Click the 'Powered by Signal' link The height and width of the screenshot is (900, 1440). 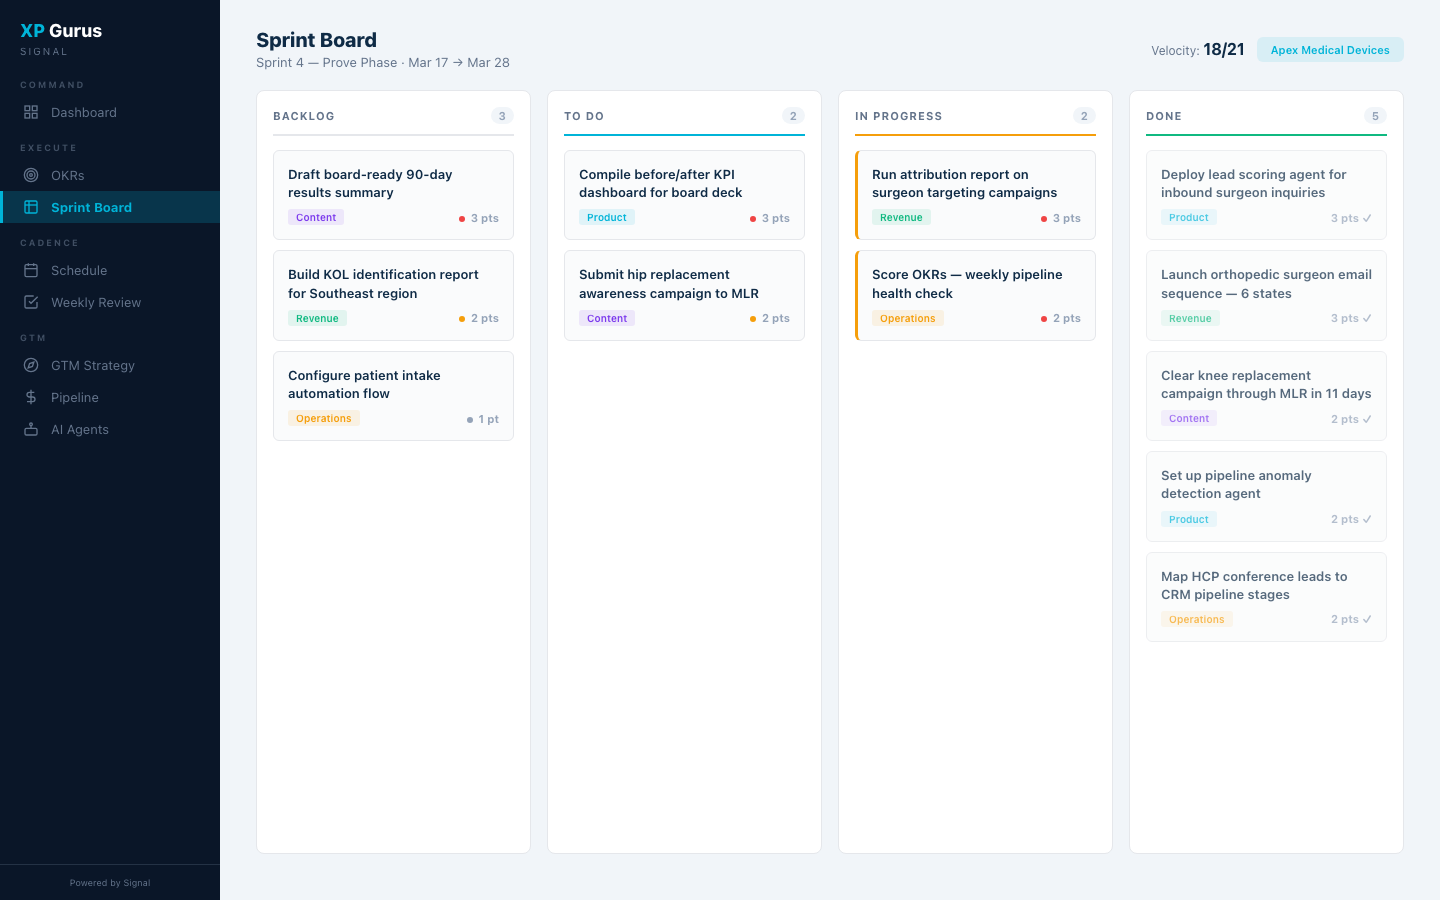pyautogui.click(x=109, y=882)
